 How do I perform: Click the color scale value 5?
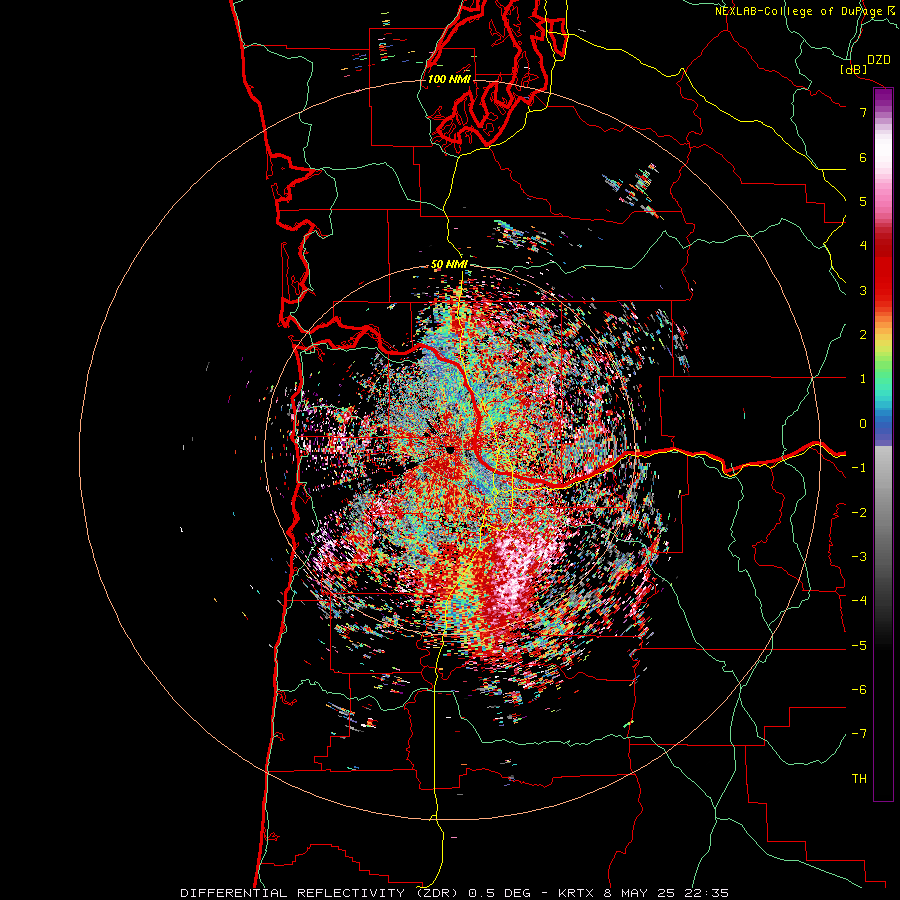863,201
